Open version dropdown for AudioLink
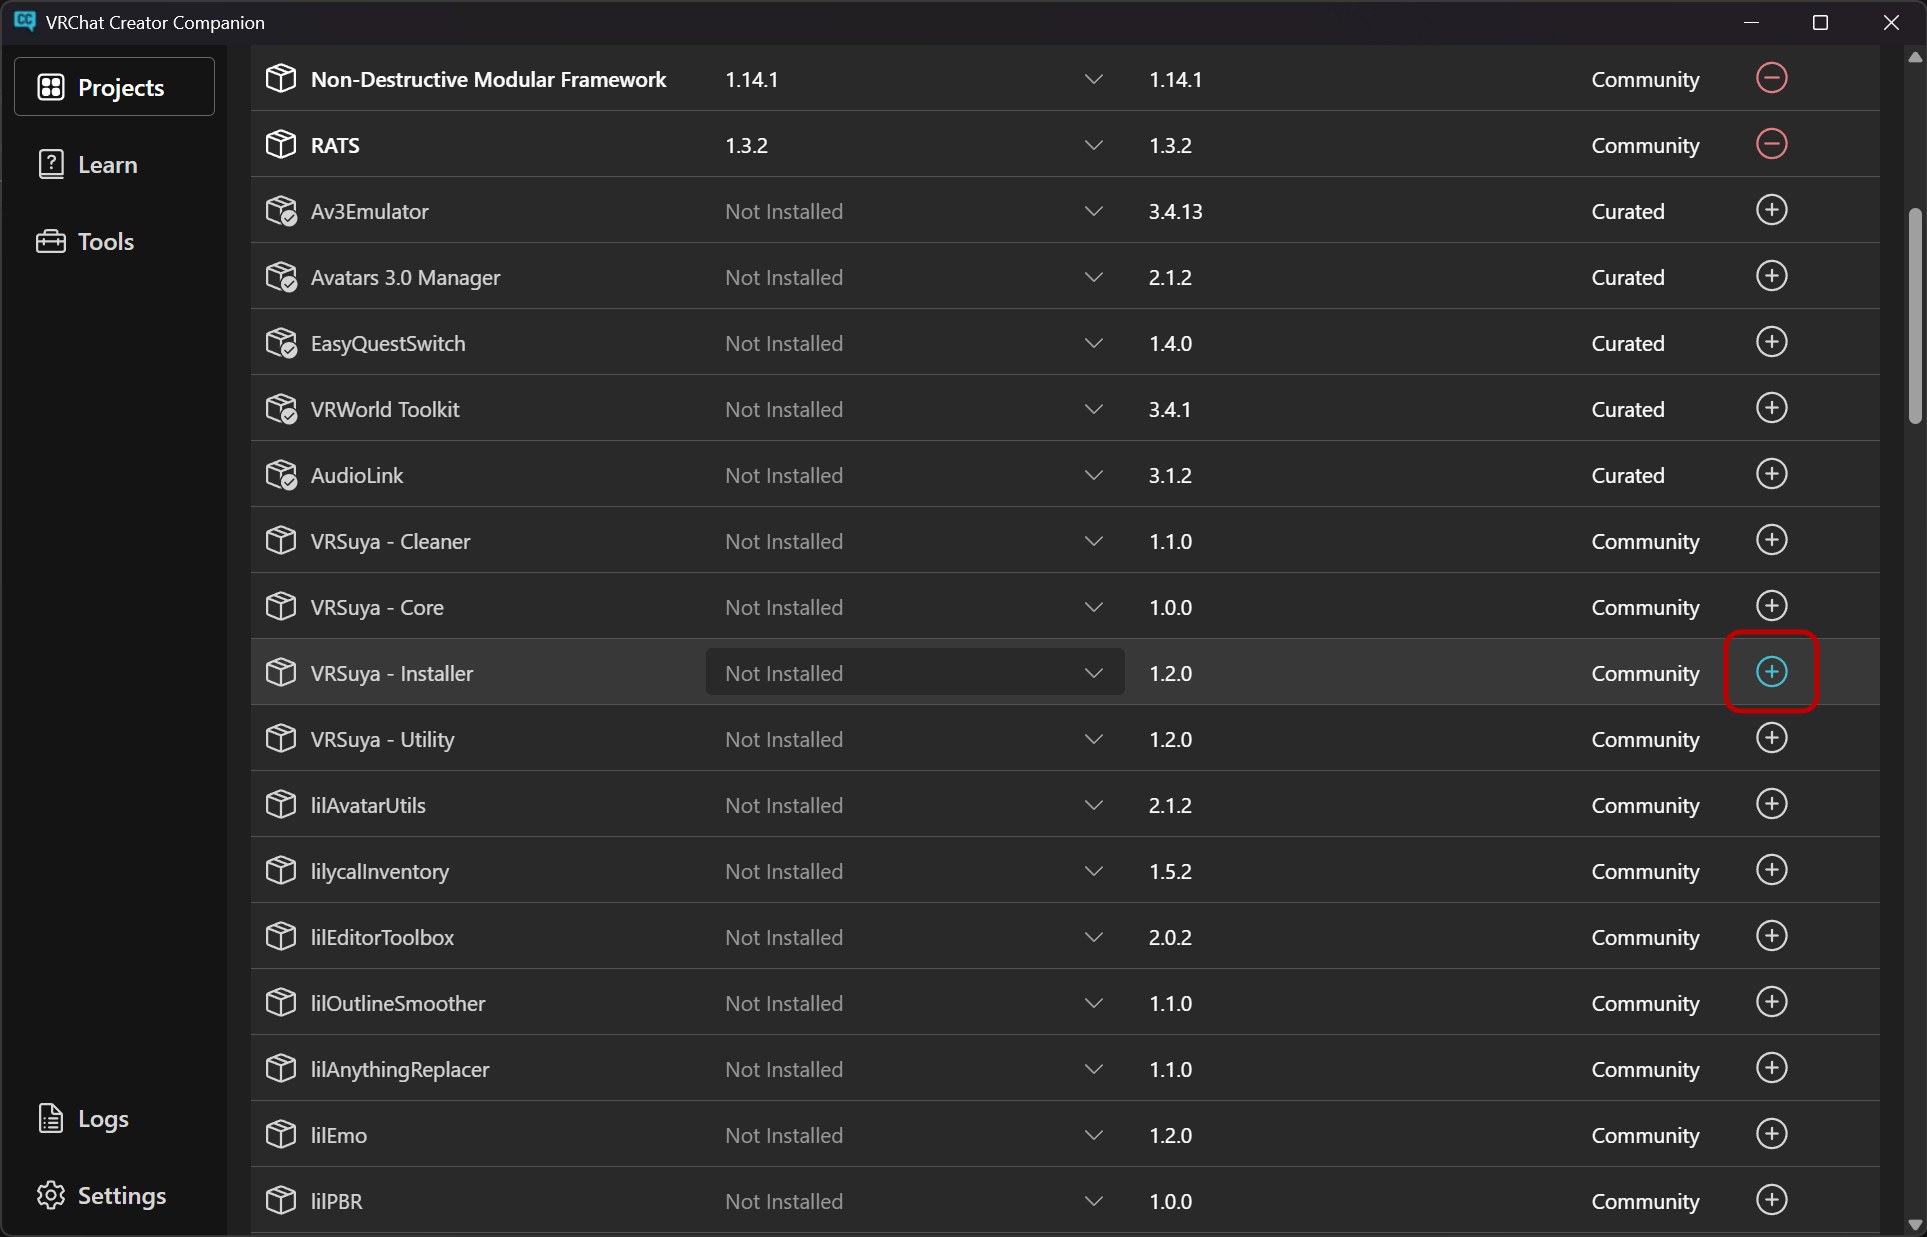This screenshot has width=1927, height=1237. (x=915, y=475)
